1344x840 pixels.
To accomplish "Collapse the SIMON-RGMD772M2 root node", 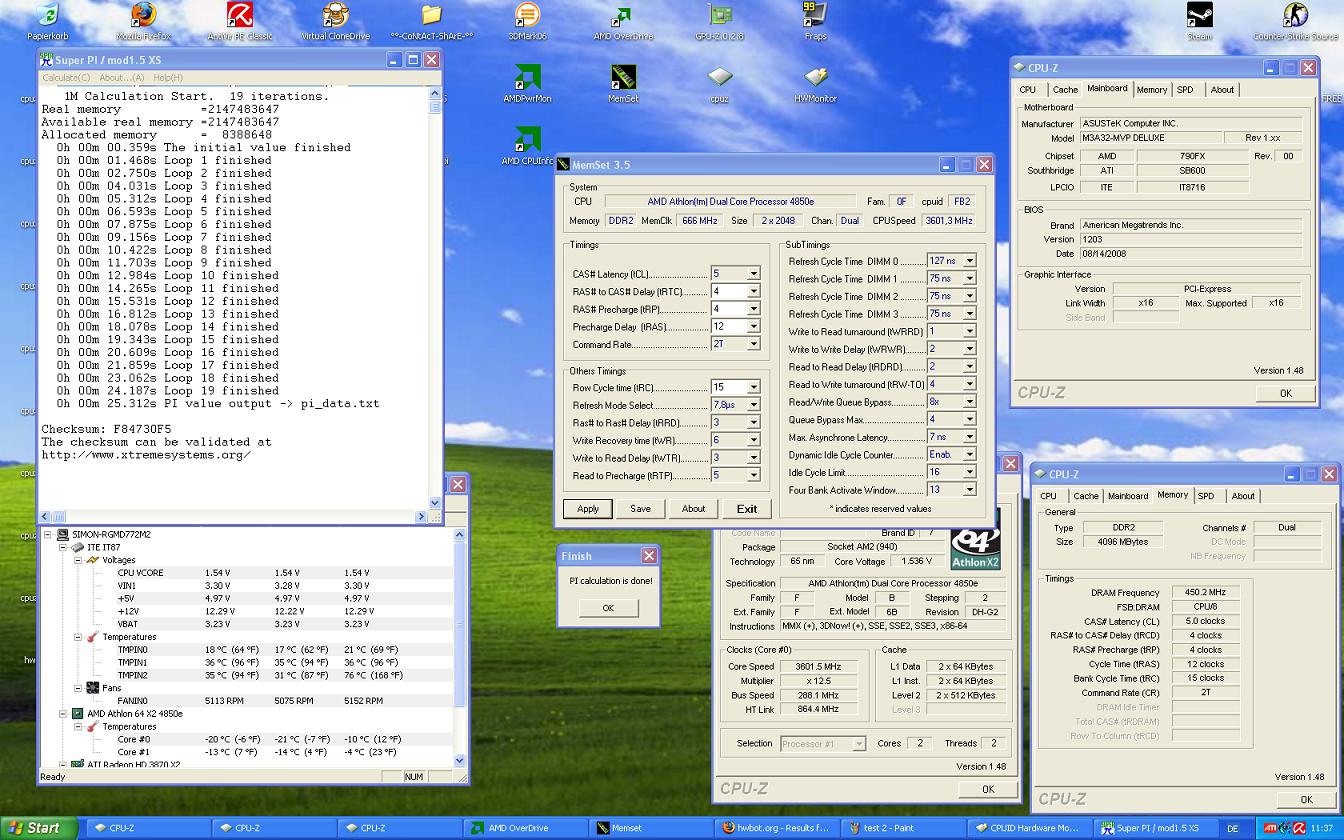I will [48, 535].
